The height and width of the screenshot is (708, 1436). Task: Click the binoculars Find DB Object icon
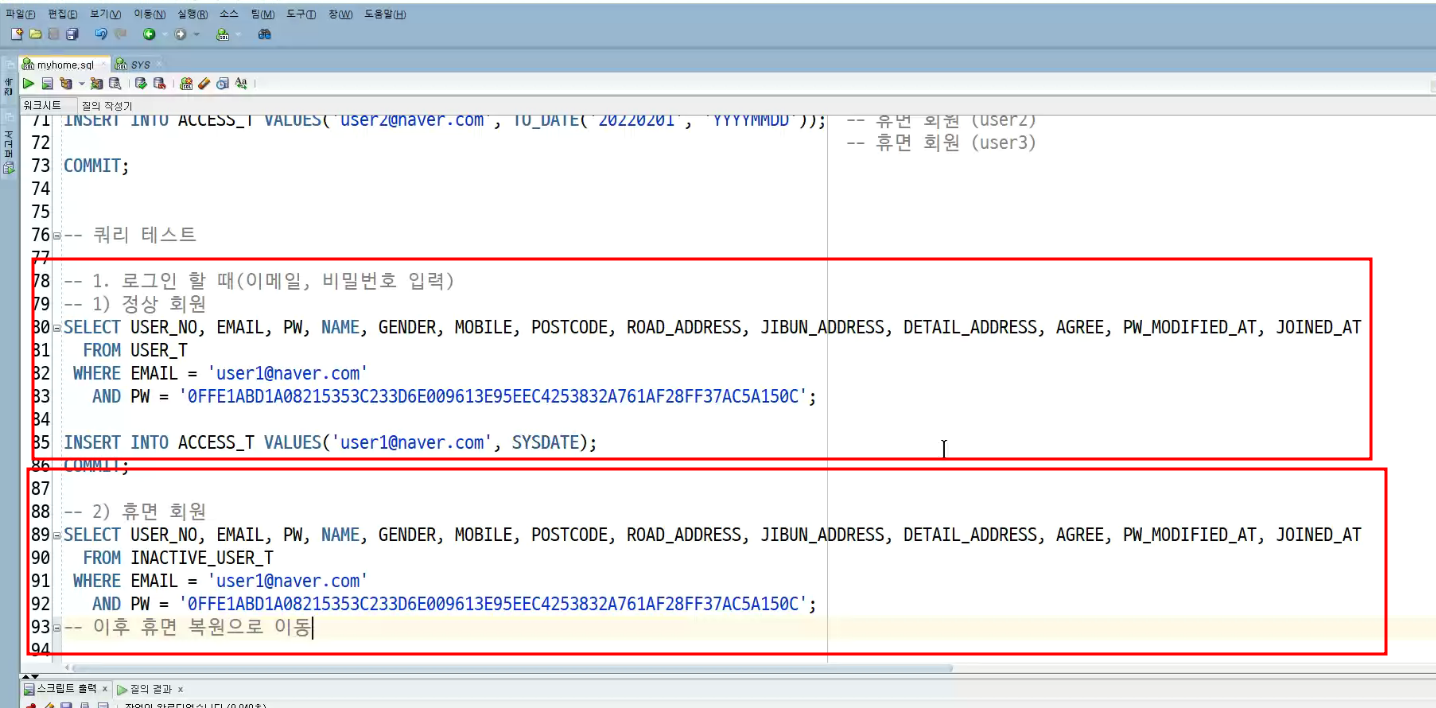[264, 34]
